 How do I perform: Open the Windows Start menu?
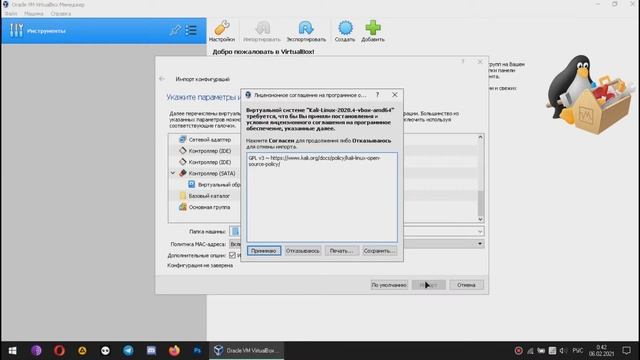pyautogui.click(x=12, y=351)
